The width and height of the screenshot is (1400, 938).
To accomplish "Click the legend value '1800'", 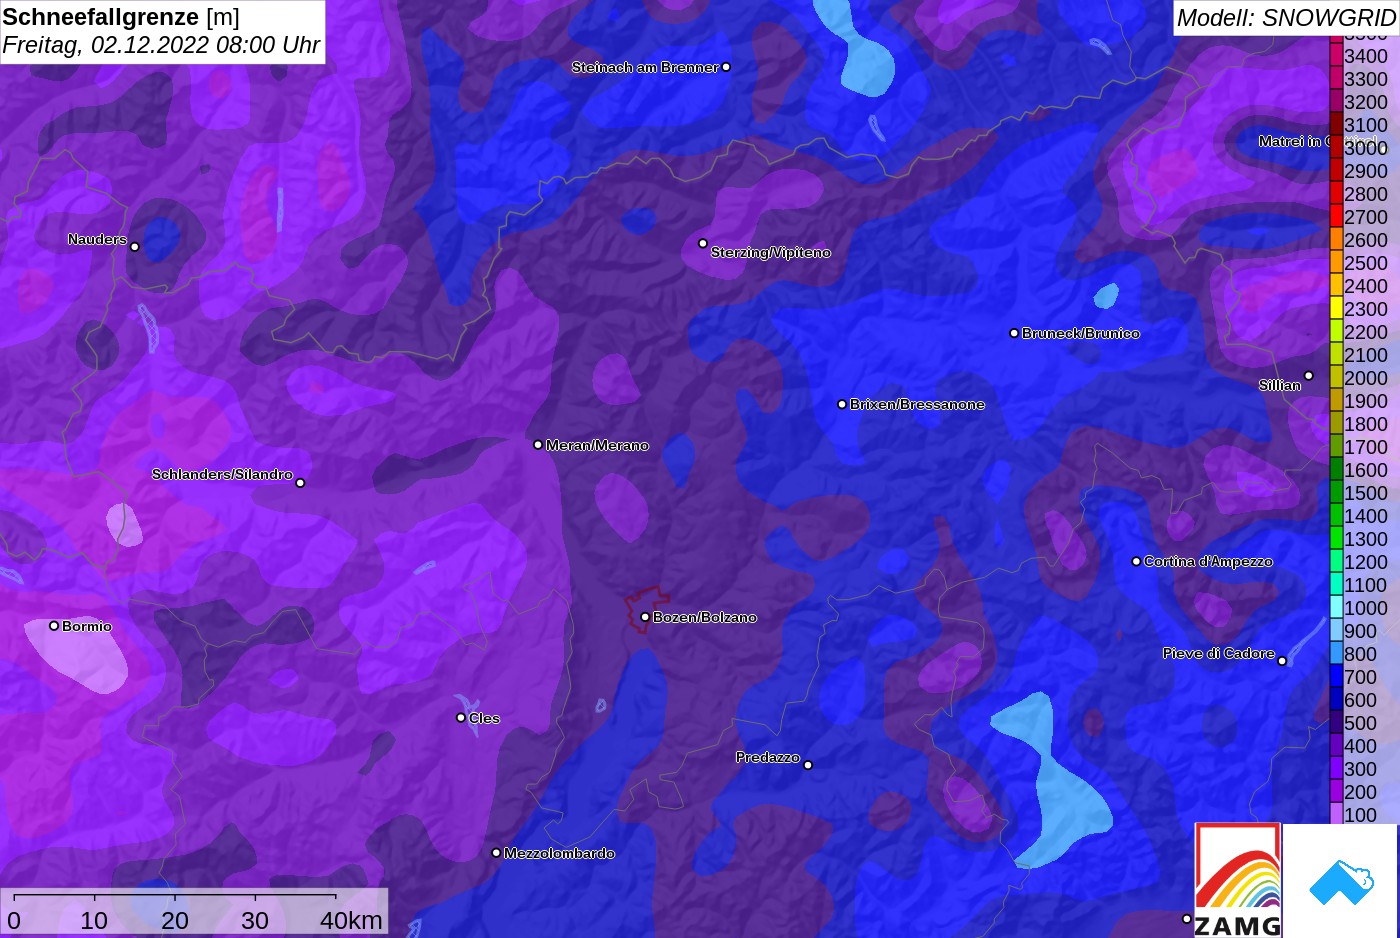I will tap(1365, 424).
